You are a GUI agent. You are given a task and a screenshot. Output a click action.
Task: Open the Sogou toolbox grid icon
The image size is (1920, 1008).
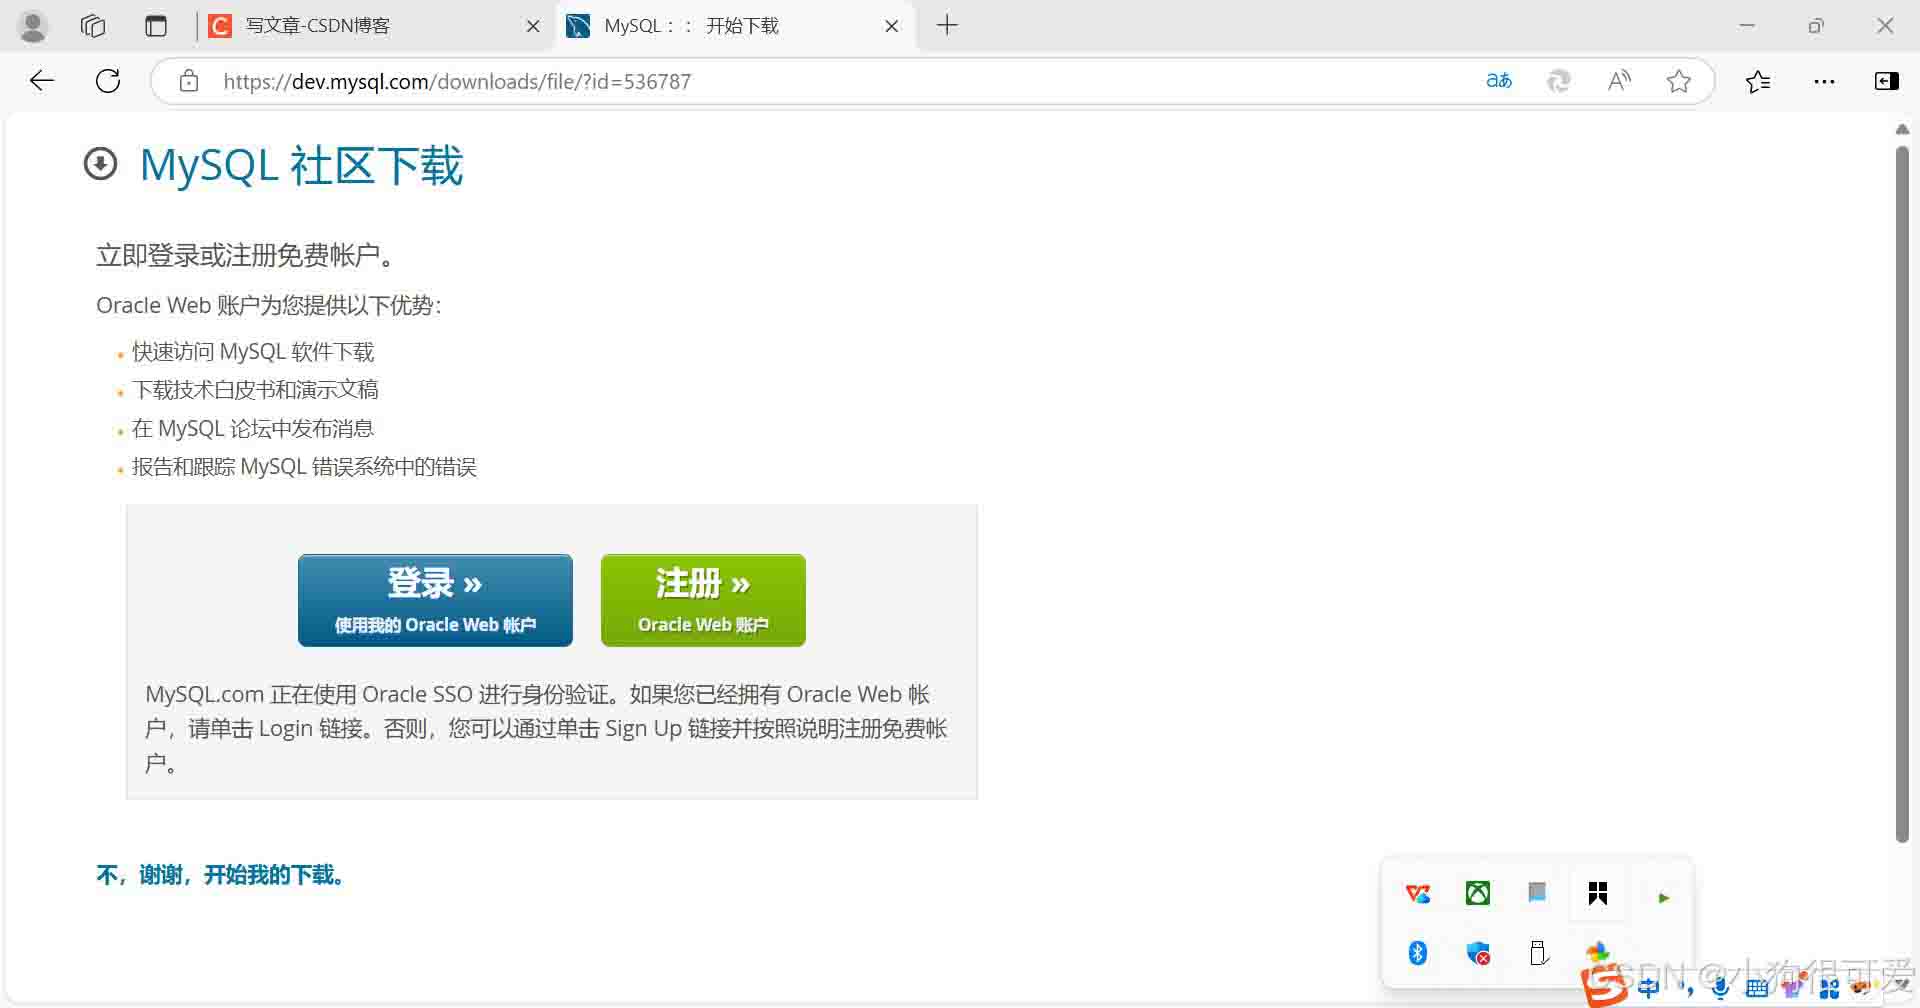[1830, 989]
